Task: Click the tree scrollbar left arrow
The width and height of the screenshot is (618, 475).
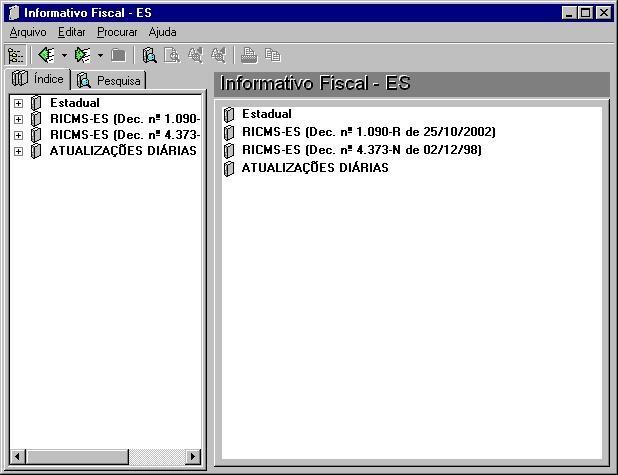Action: tap(17, 457)
